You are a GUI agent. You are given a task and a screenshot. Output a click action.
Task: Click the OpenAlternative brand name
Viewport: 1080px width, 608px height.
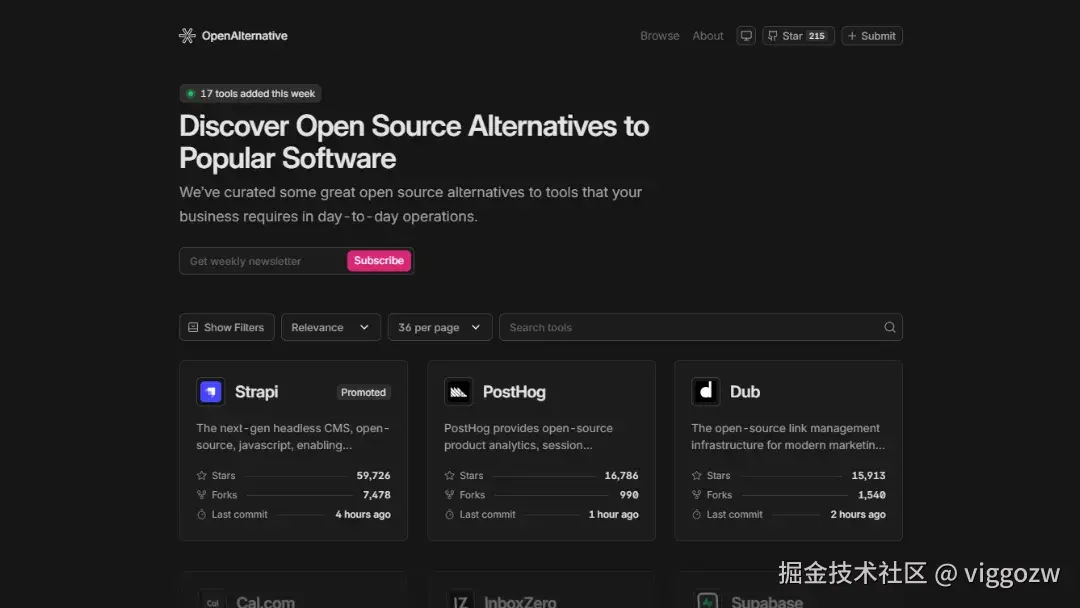click(245, 36)
